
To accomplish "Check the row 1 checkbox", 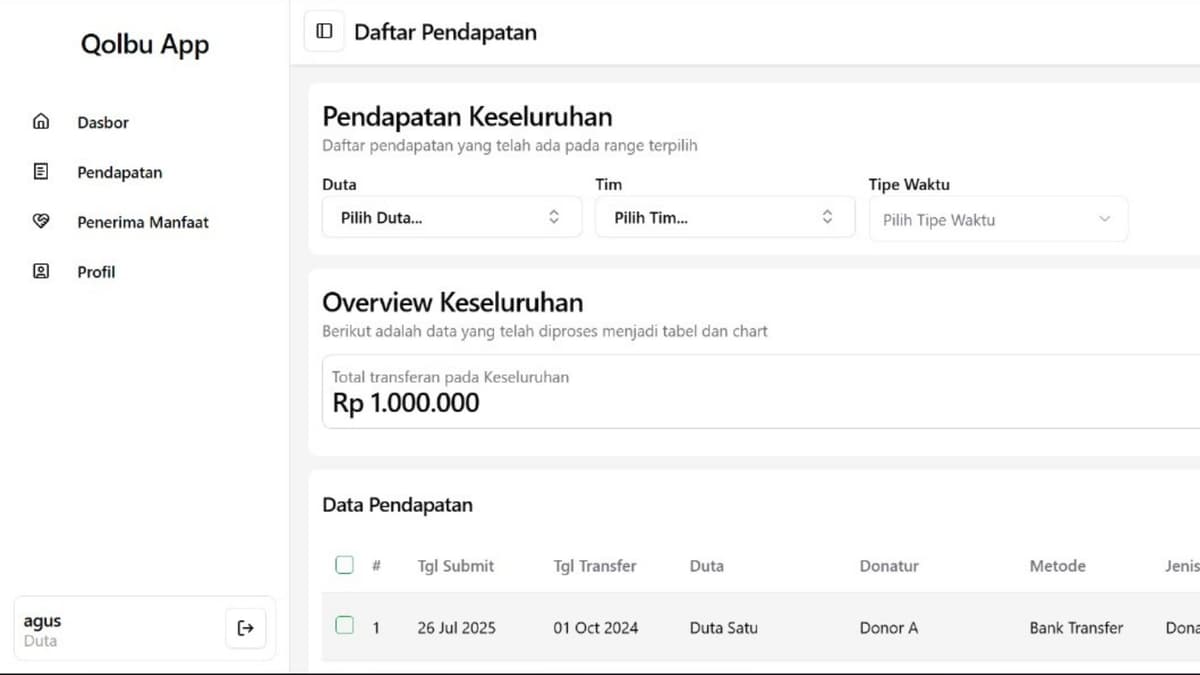I will [x=344, y=626].
